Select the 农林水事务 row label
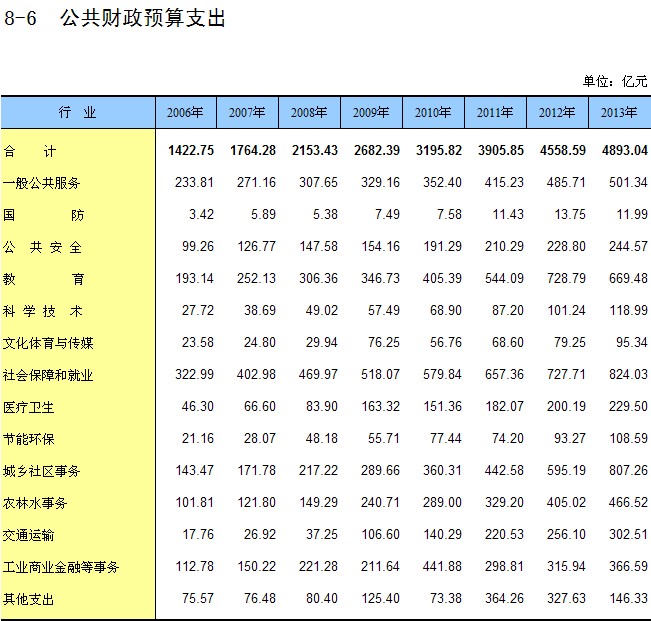651x621 pixels. pyautogui.click(x=35, y=503)
